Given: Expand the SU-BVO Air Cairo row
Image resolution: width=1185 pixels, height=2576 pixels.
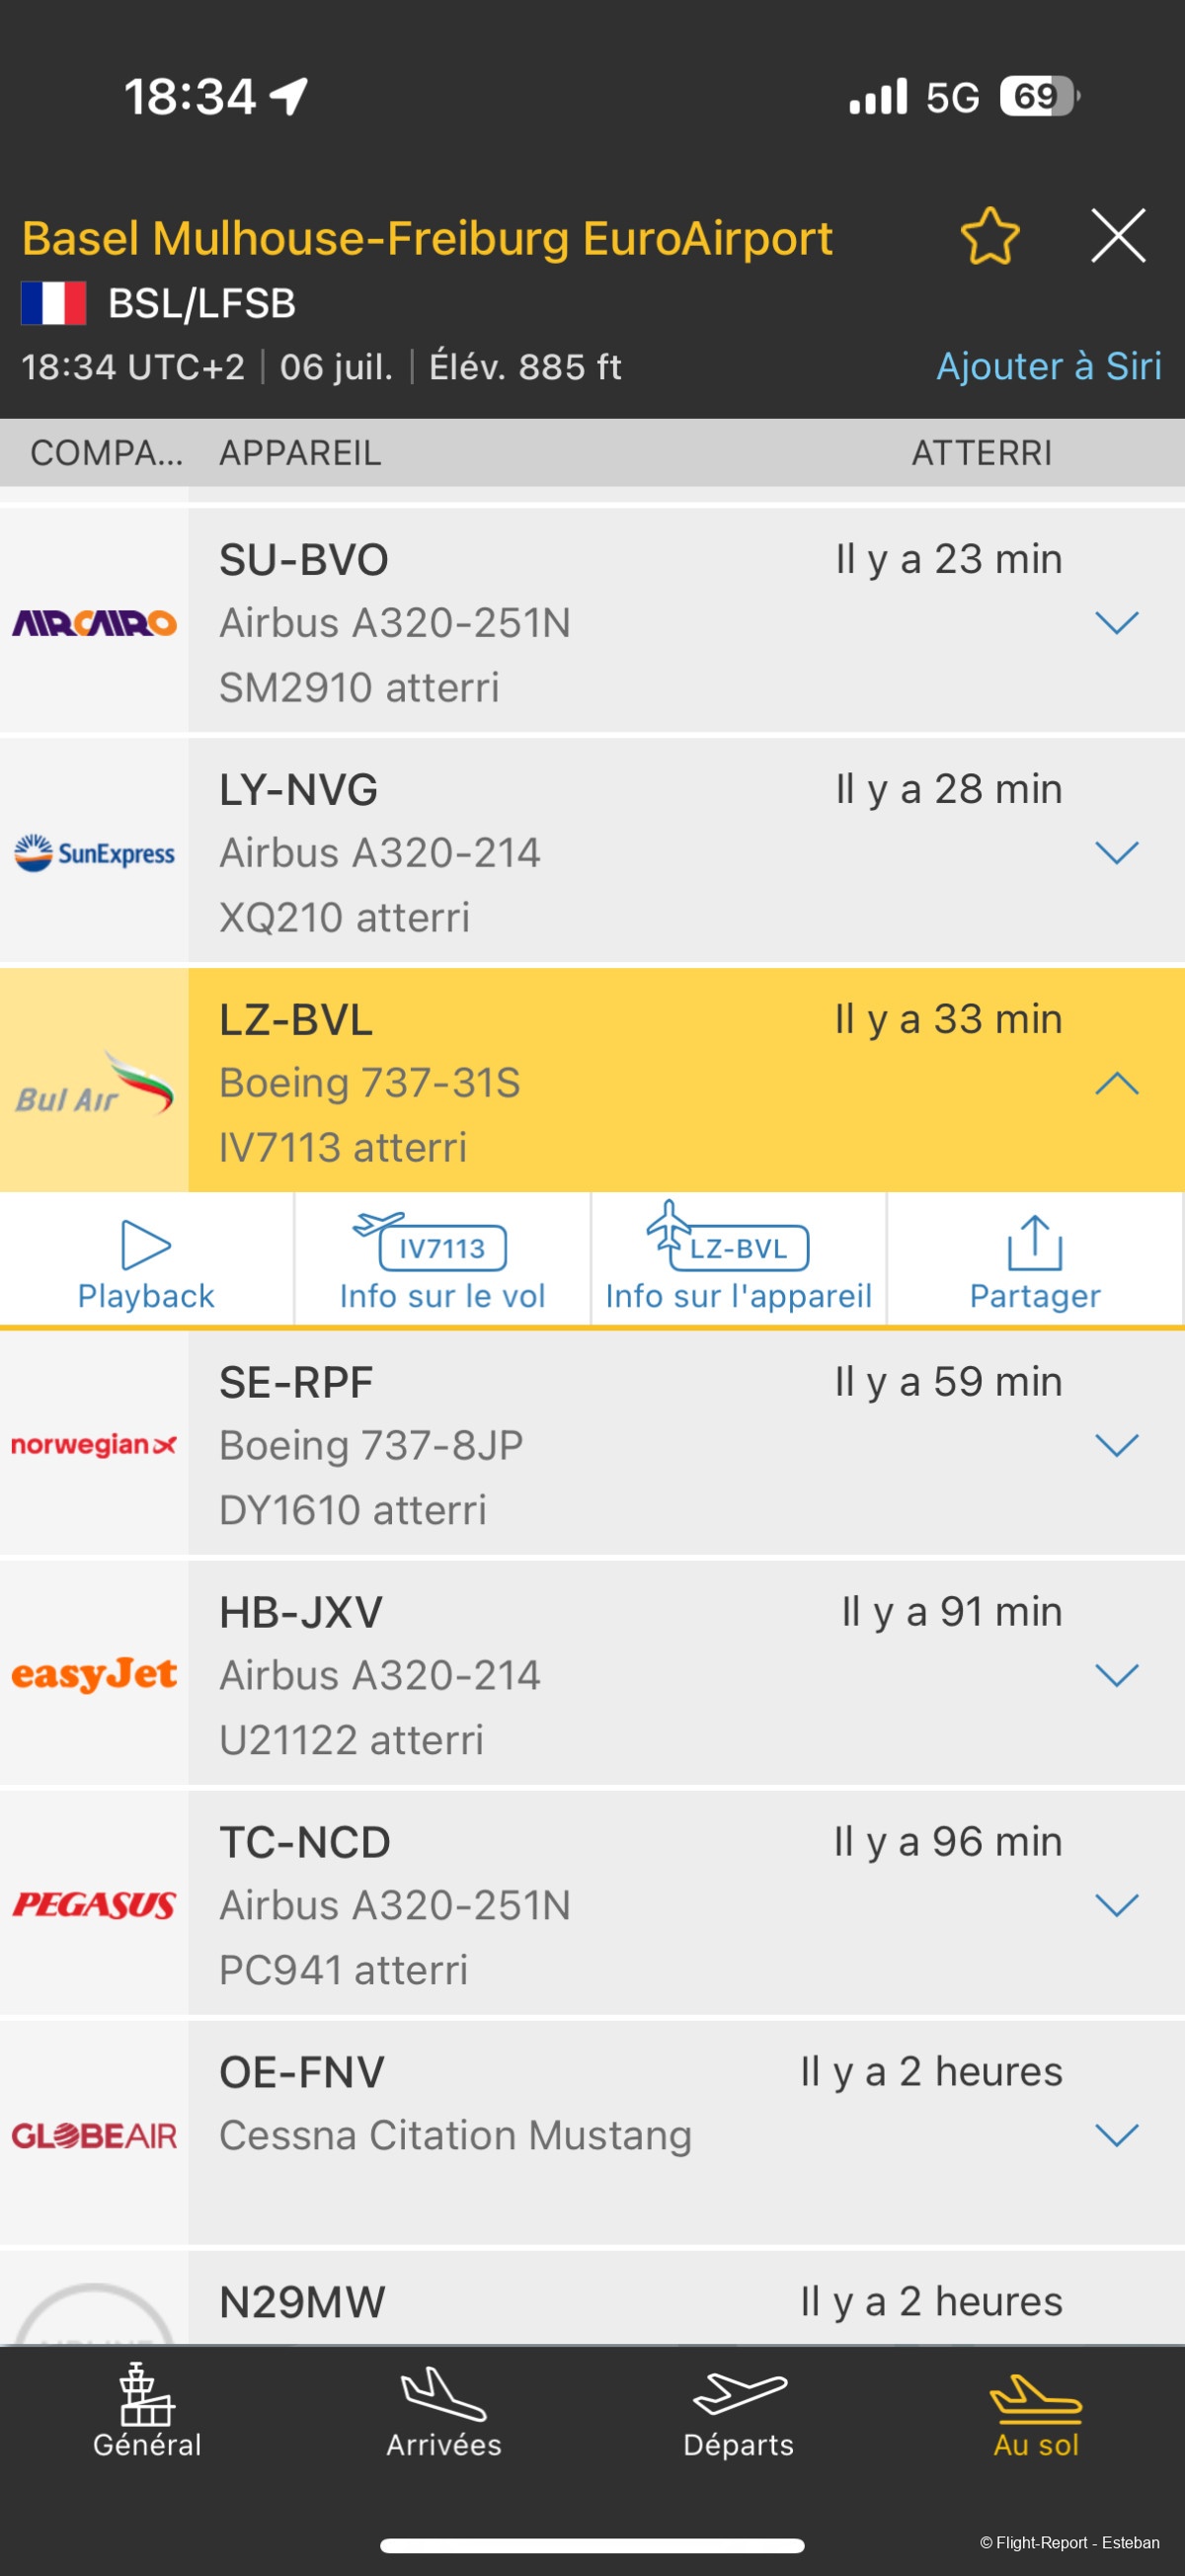Looking at the screenshot, I should point(1116,622).
